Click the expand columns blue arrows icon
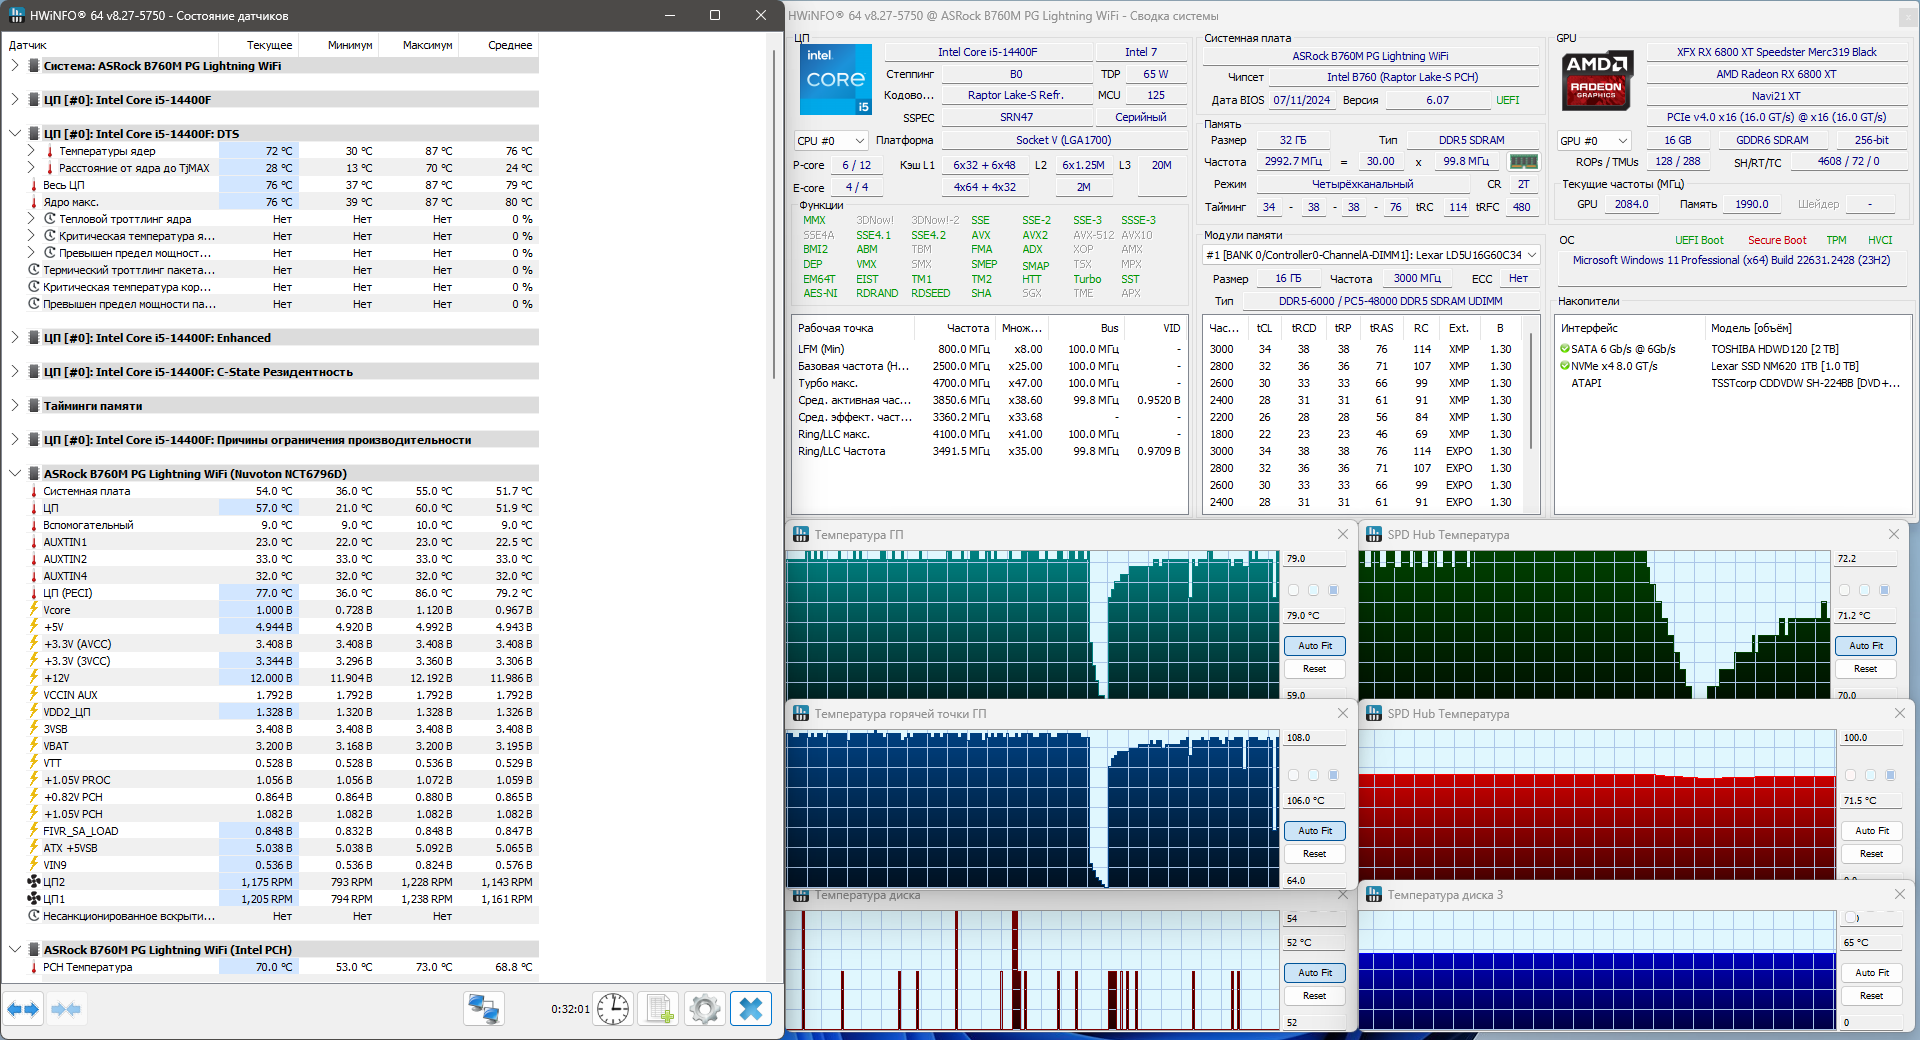1920x1040 pixels. (x=23, y=1009)
